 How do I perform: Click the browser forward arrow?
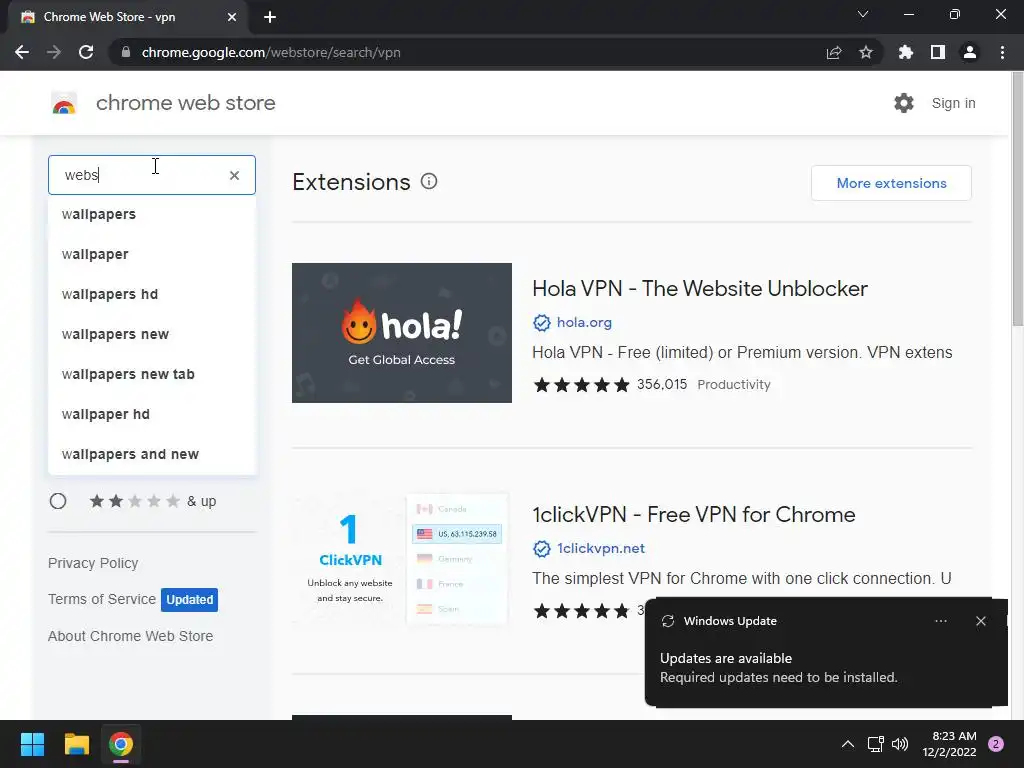54,52
